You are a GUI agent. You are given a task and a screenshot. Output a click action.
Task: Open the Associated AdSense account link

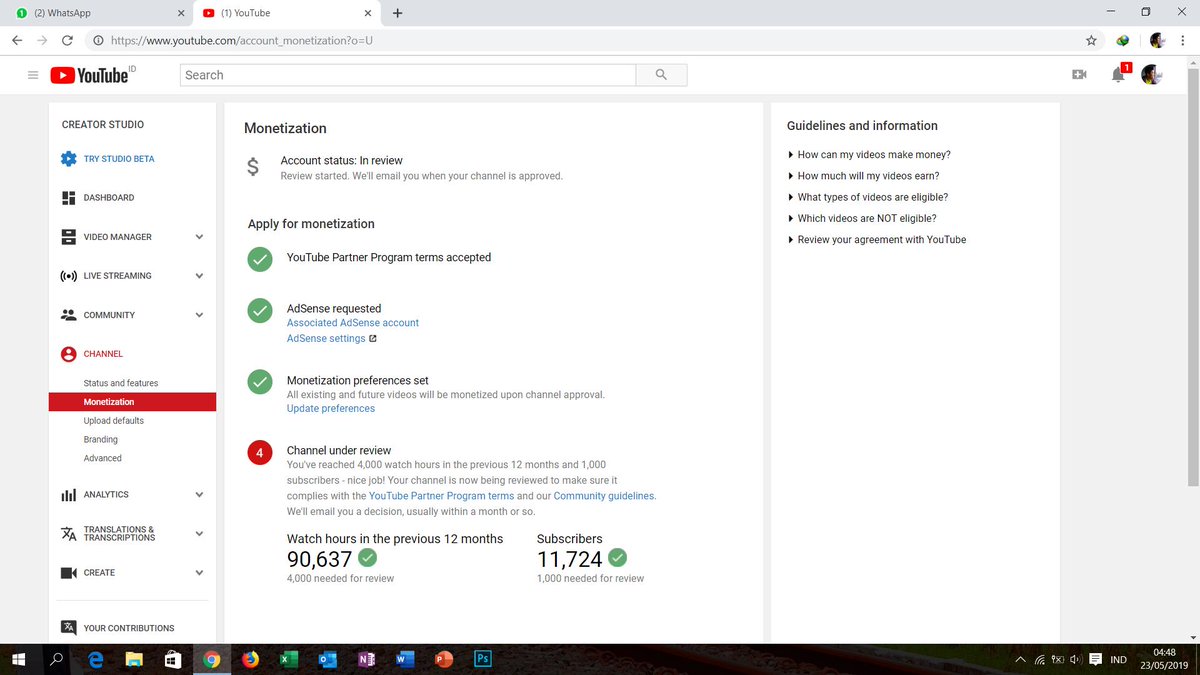click(353, 323)
